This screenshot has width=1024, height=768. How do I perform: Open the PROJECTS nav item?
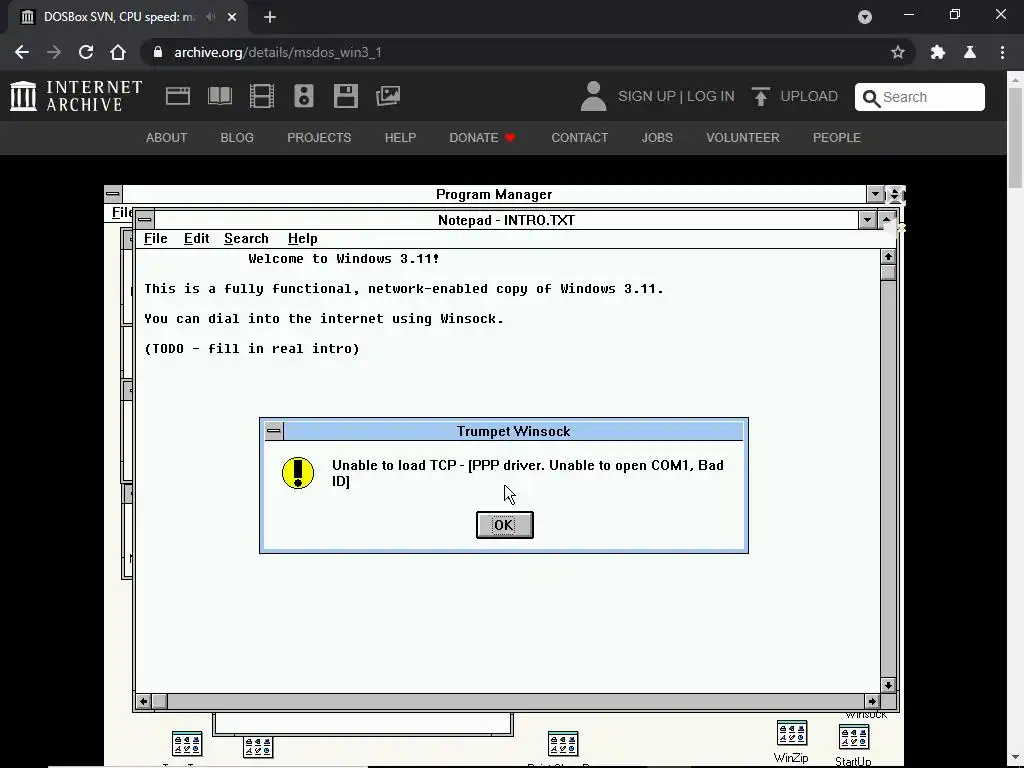pyautogui.click(x=319, y=138)
